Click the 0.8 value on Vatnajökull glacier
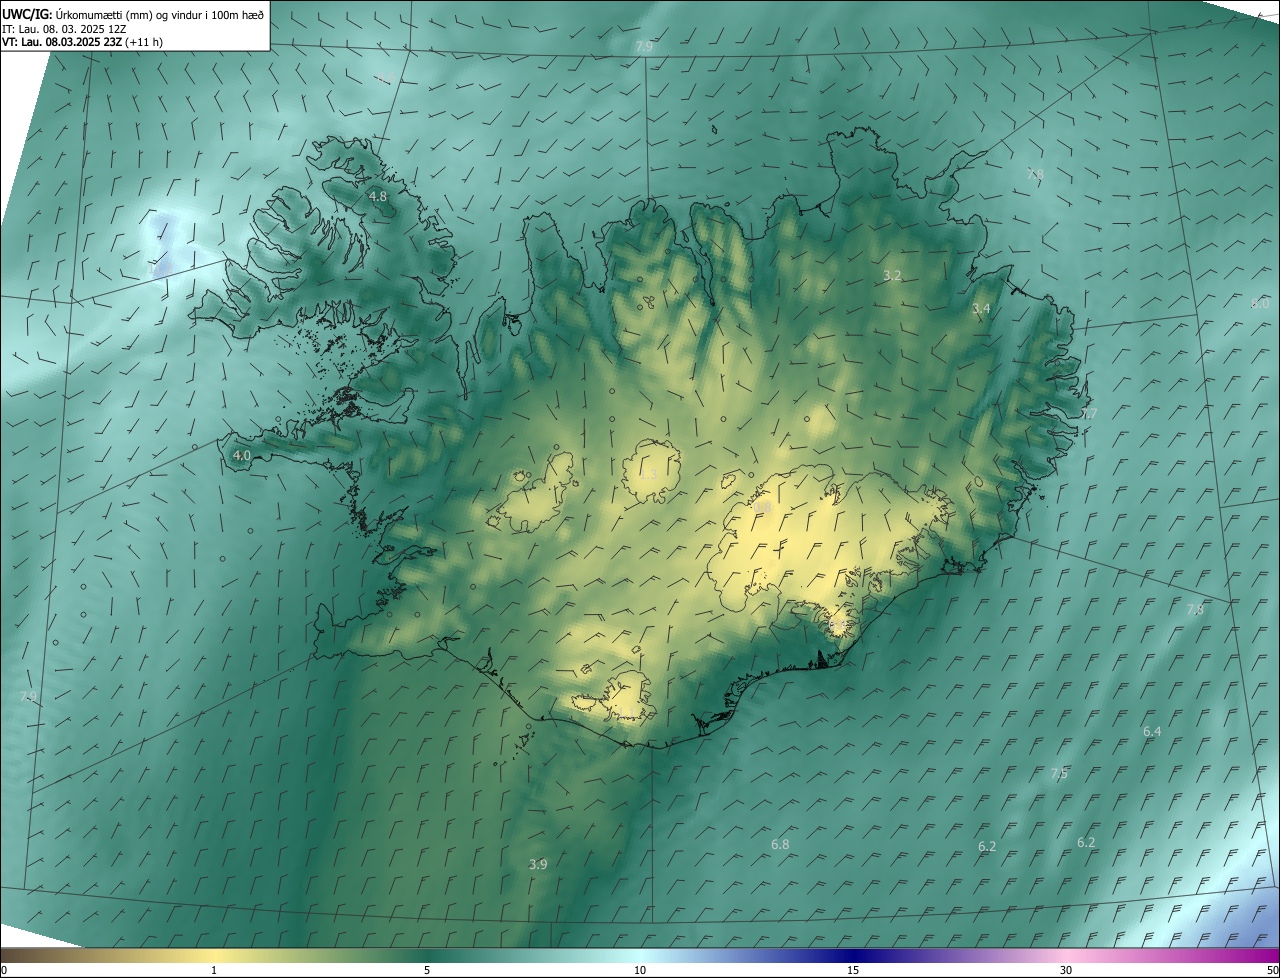 point(763,509)
